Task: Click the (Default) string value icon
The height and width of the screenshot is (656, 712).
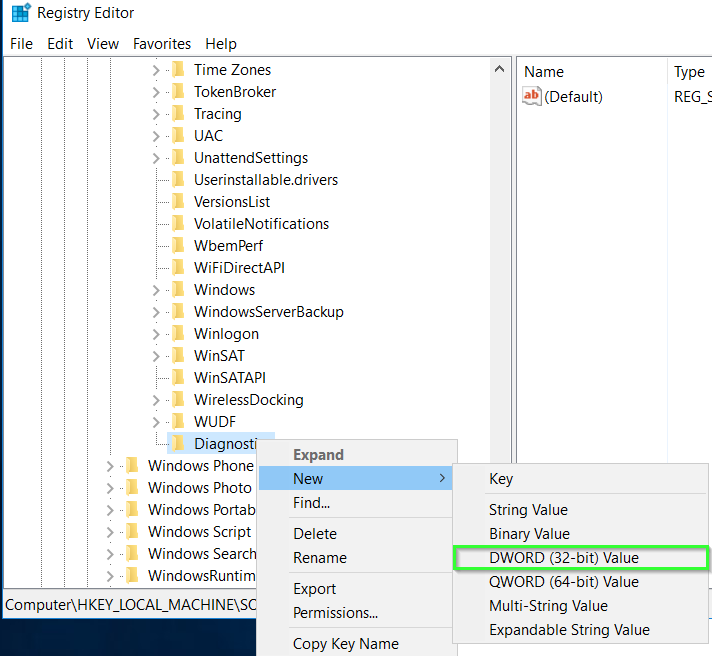Action: pos(532,97)
